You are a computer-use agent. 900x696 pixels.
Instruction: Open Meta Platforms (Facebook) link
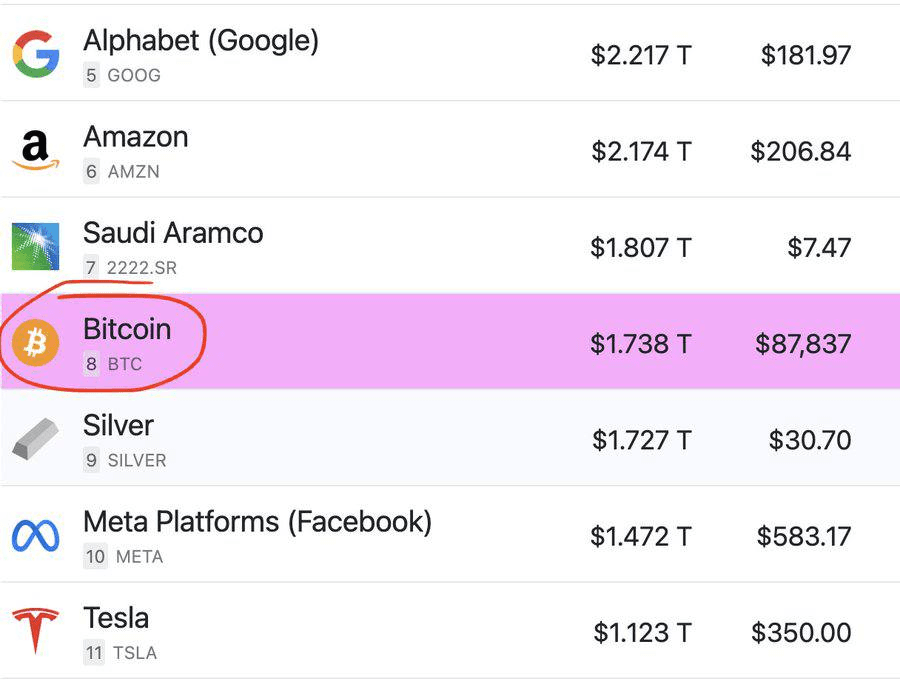click(x=258, y=522)
